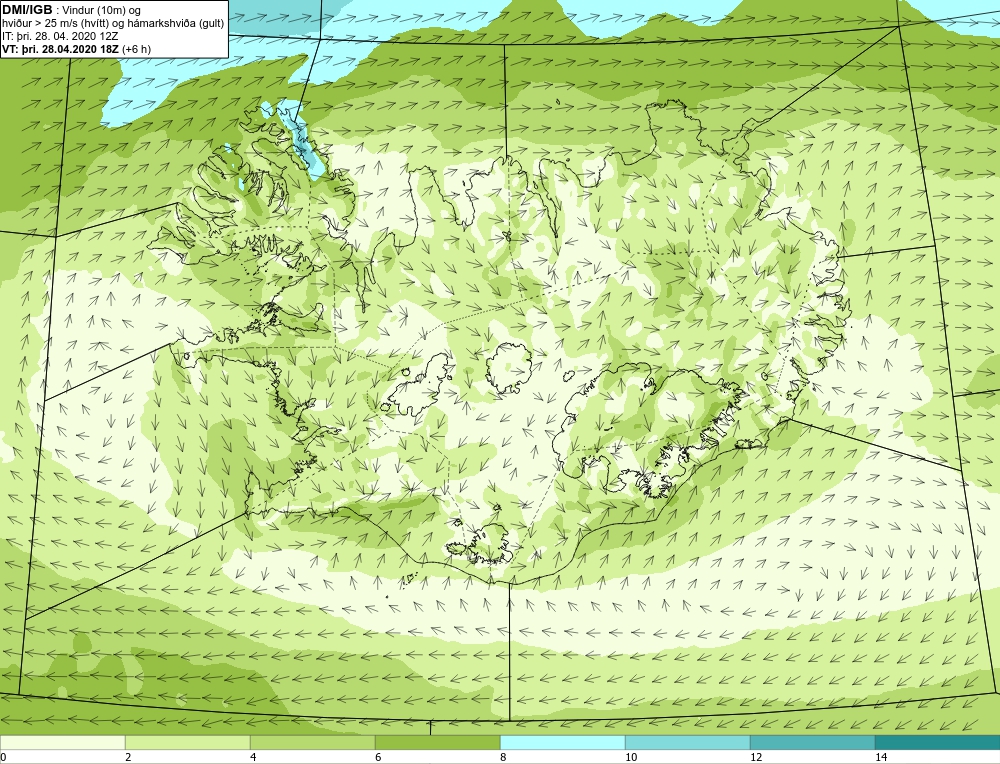Image resolution: width=1000 pixels, height=764 pixels.
Task: Click the legend value '2'
Action: pyautogui.click(x=128, y=757)
